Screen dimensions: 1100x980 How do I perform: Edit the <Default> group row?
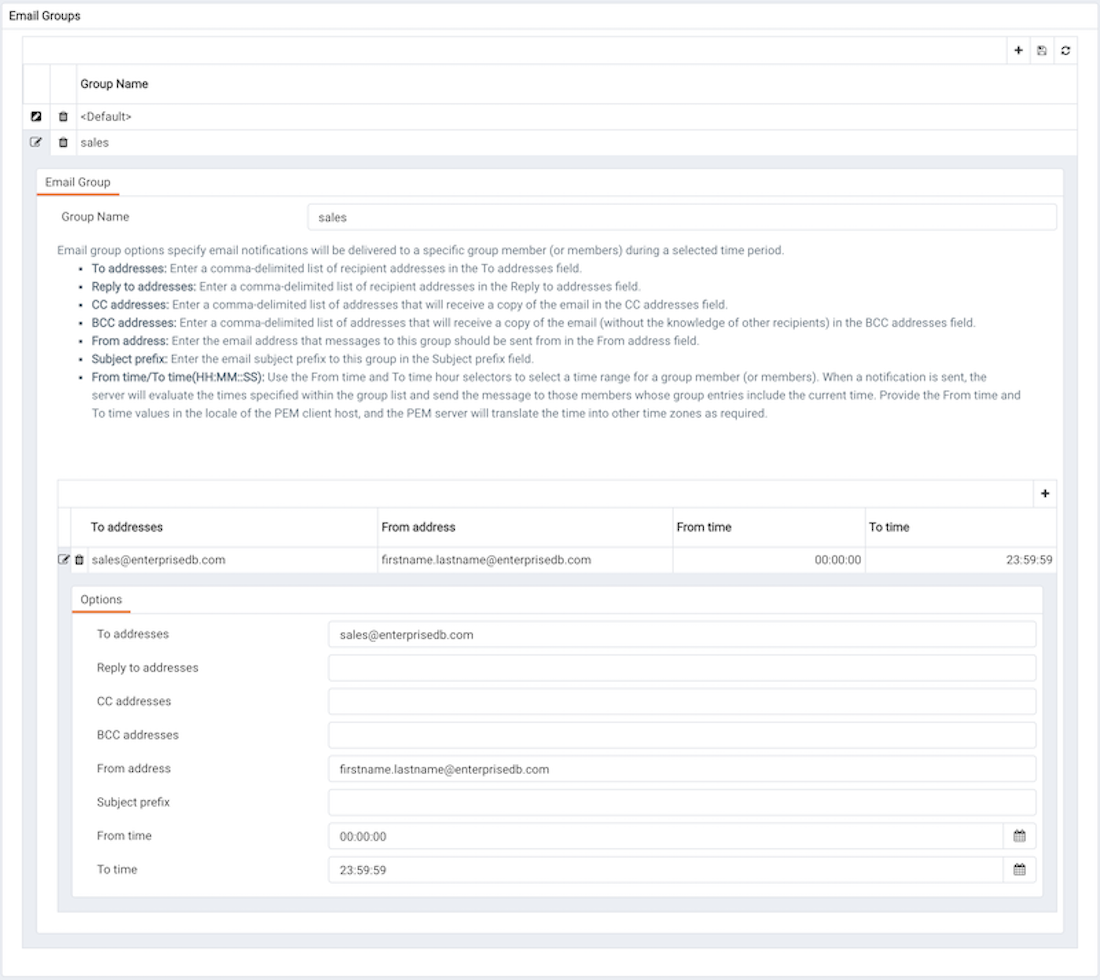tap(36, 116)
